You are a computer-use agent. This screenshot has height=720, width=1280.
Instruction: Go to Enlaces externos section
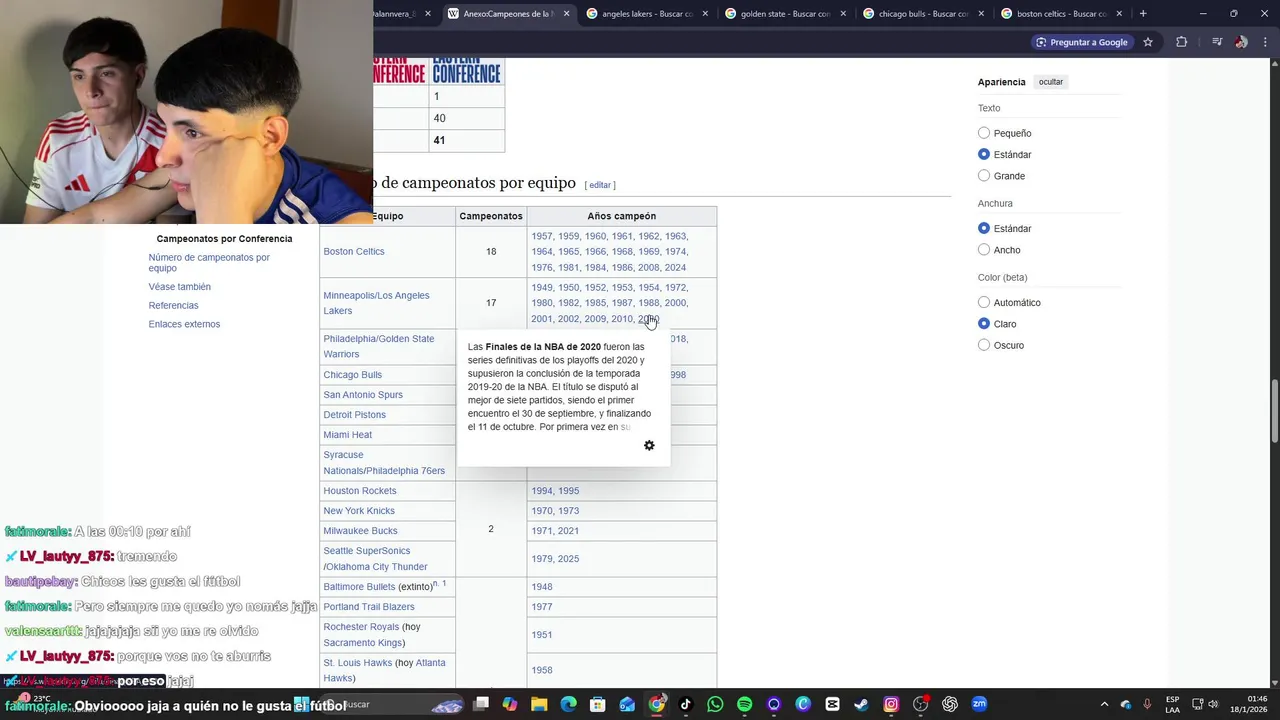(184, 324)
